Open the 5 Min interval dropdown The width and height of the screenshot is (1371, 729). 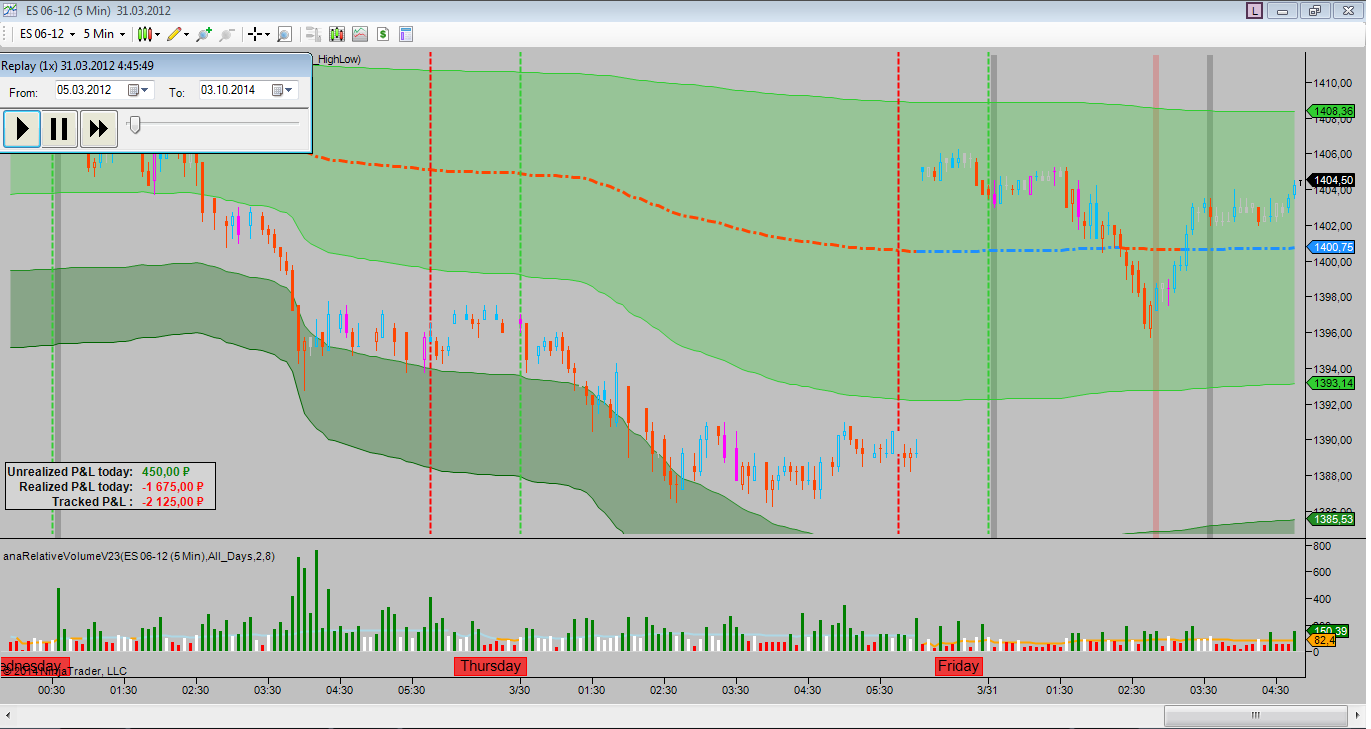(105, 34)
